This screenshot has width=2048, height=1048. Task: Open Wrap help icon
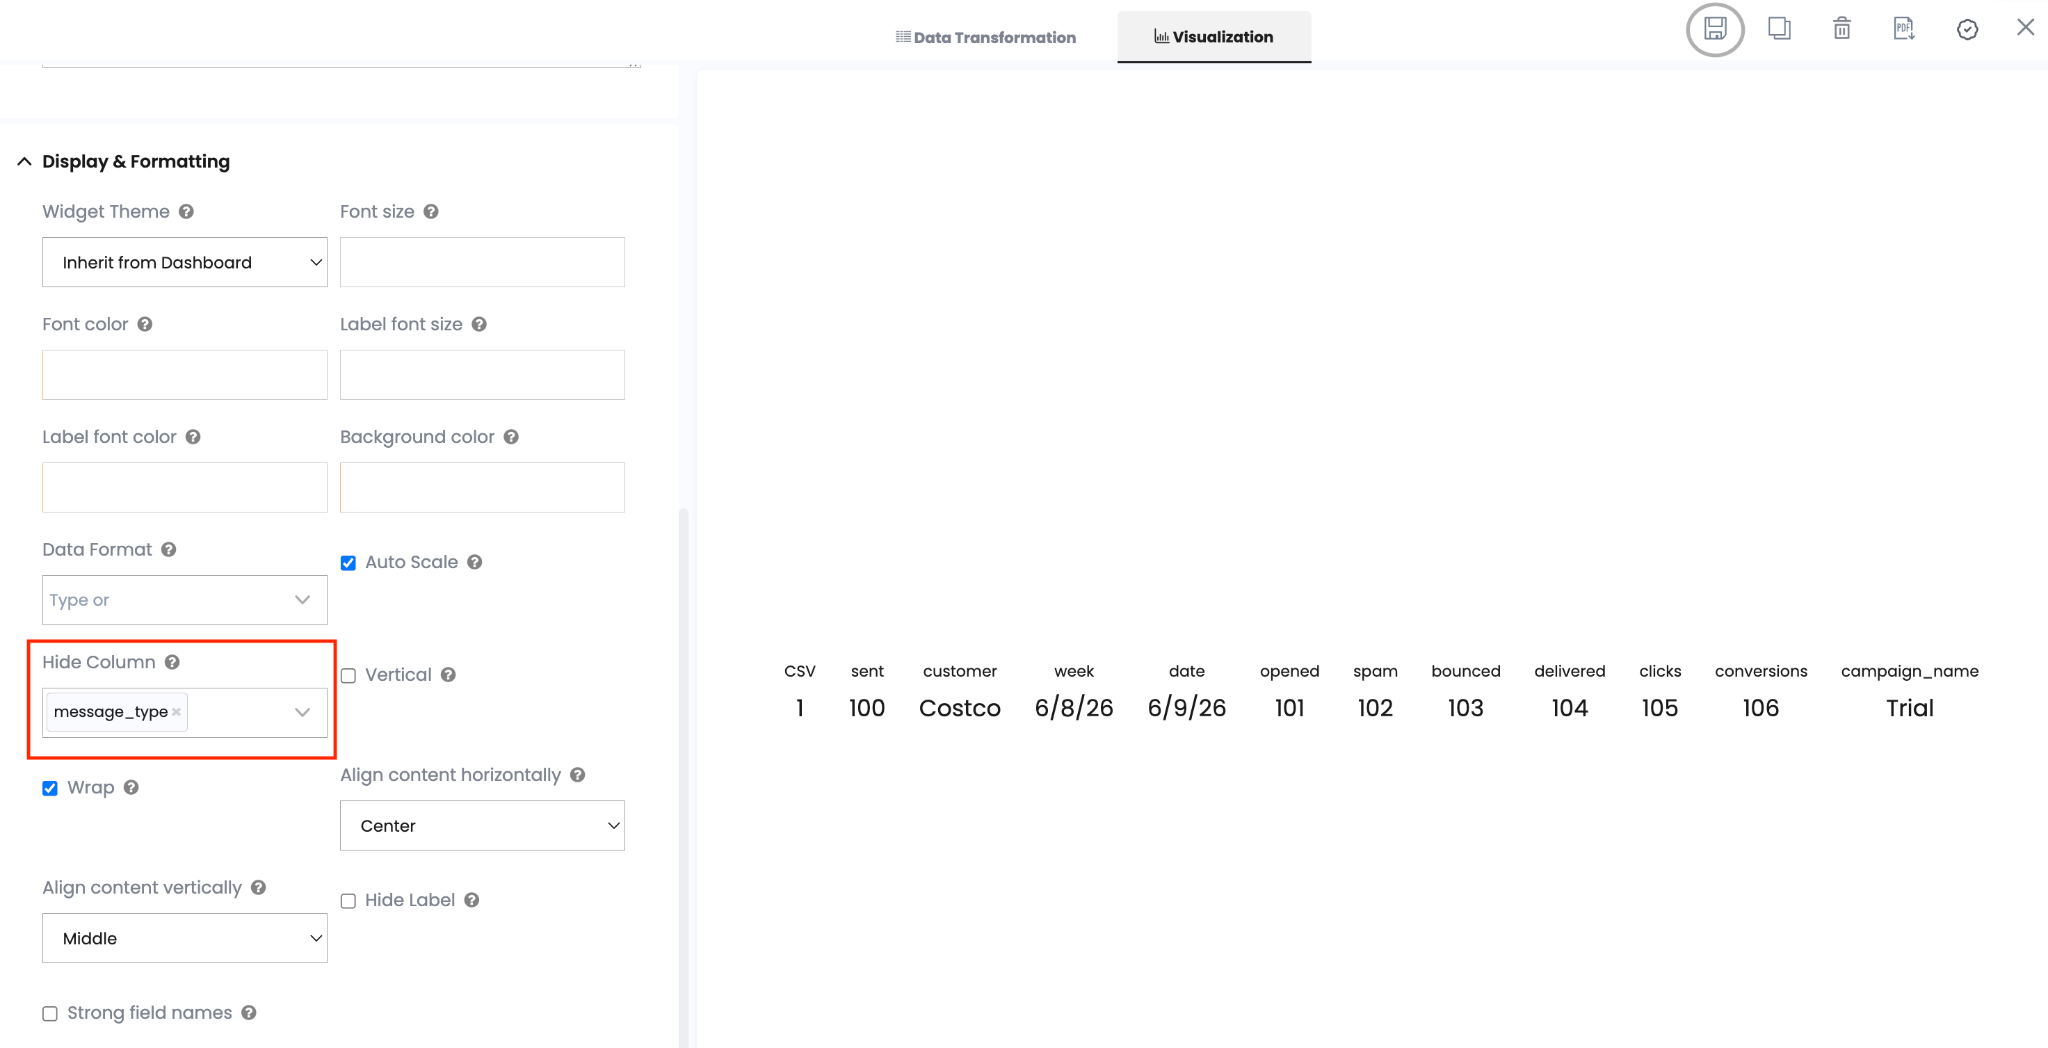(x=131, y=788)
